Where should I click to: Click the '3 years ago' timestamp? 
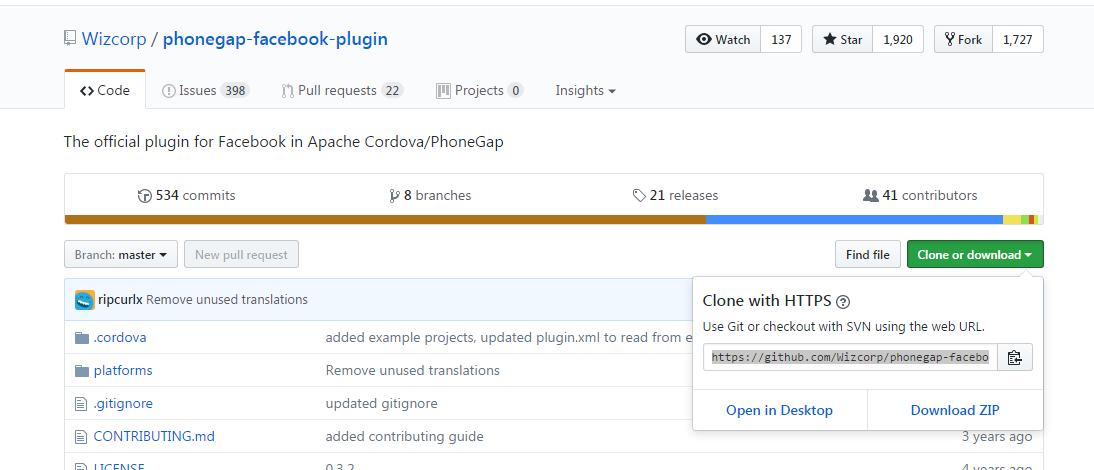pos(996,437)
